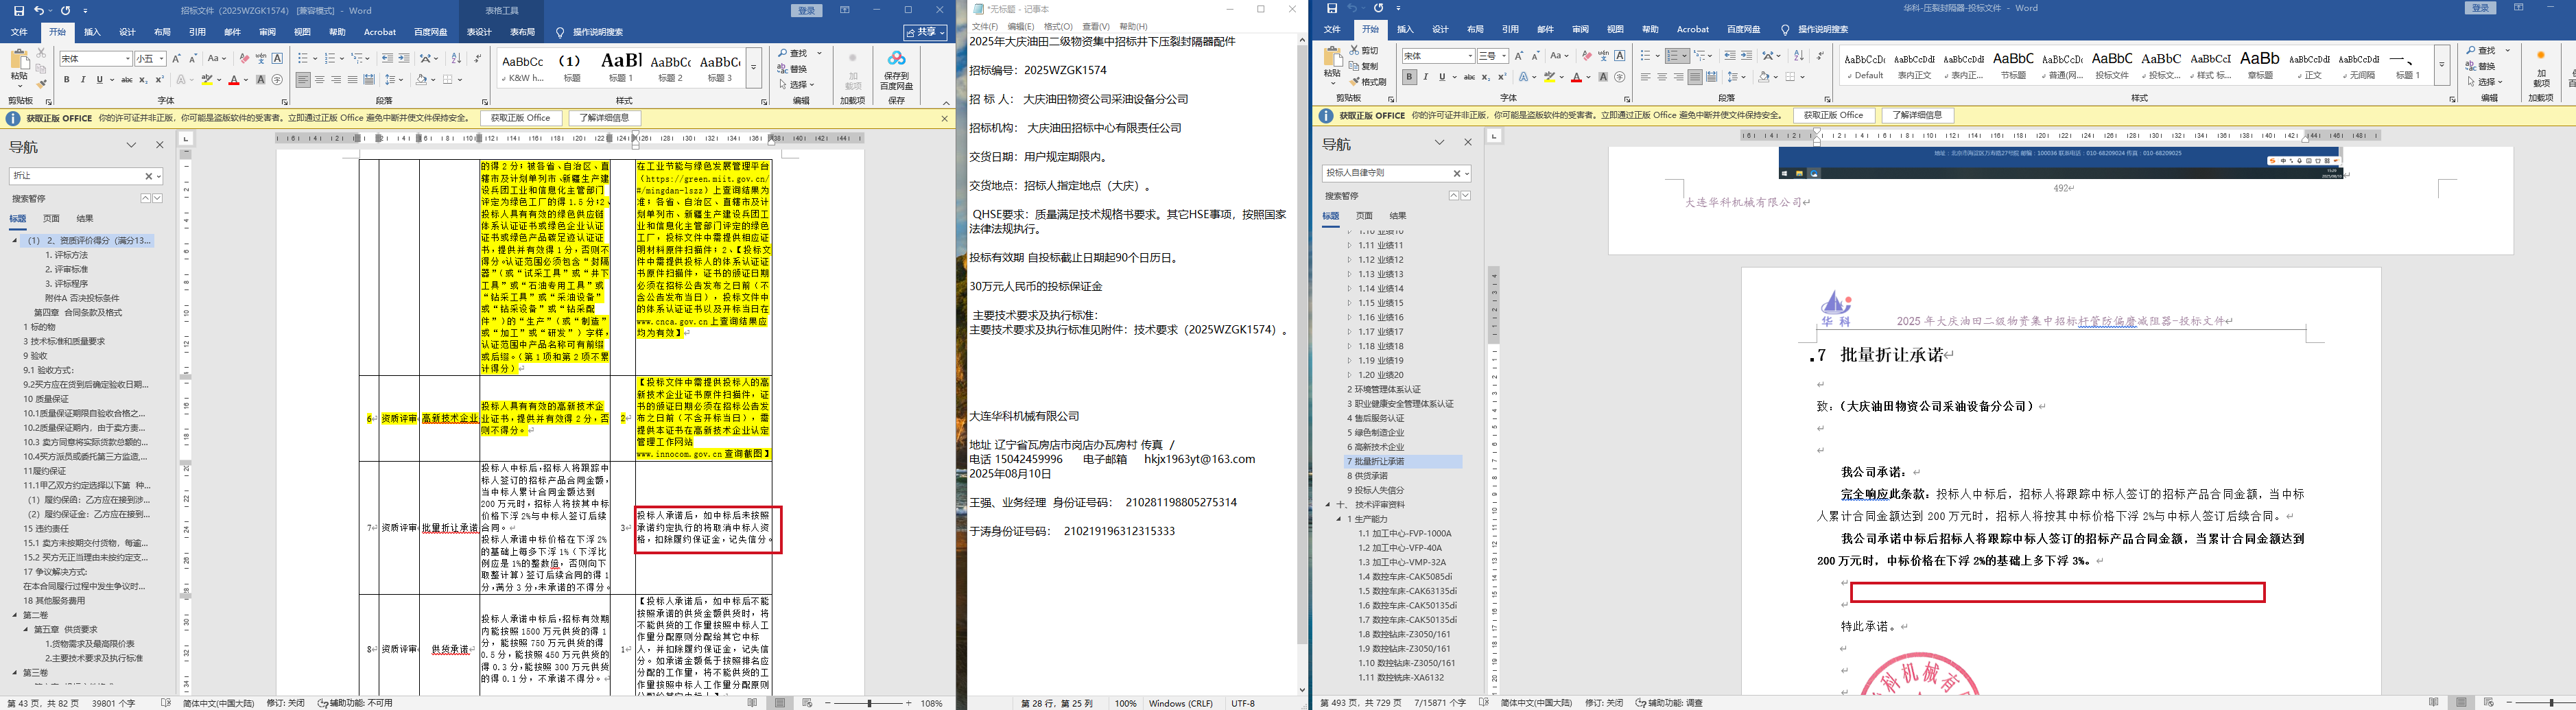
Task: Shrink font size in 华科 Word ribbon
Action: pos(1536,56)
